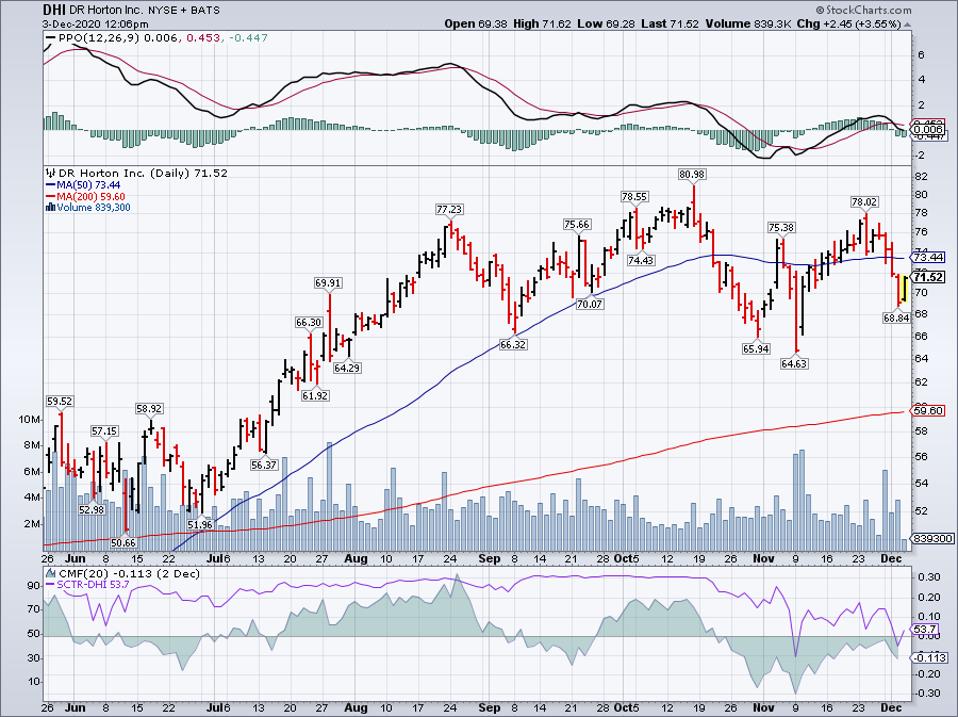
Task: Click the 'Open 69.38' value
Action: click(474, 24)
